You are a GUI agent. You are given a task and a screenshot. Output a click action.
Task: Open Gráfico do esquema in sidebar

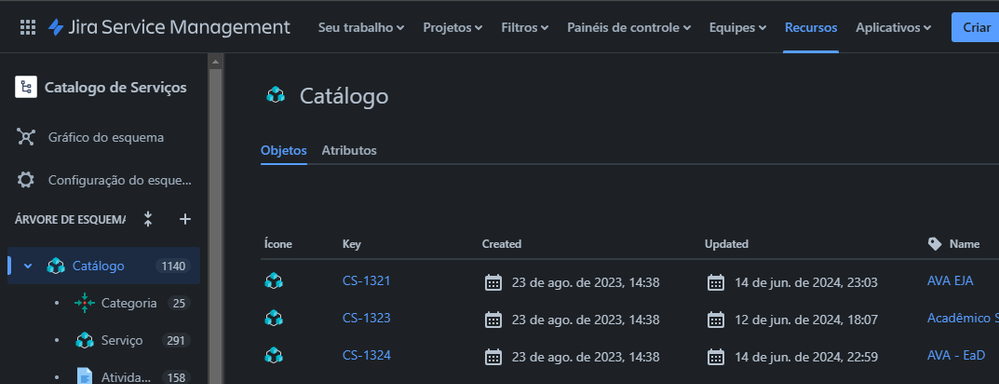pyautogui.click(x=106, y=138)
